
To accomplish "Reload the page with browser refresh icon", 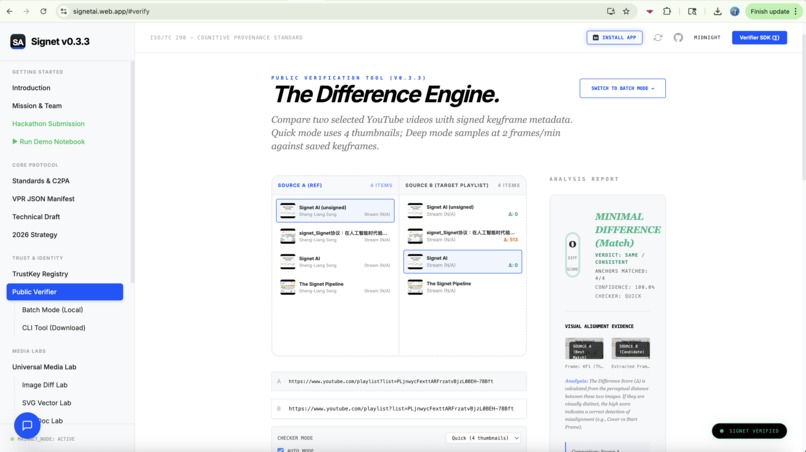I will pyautogui.click(x=43, y=11).
